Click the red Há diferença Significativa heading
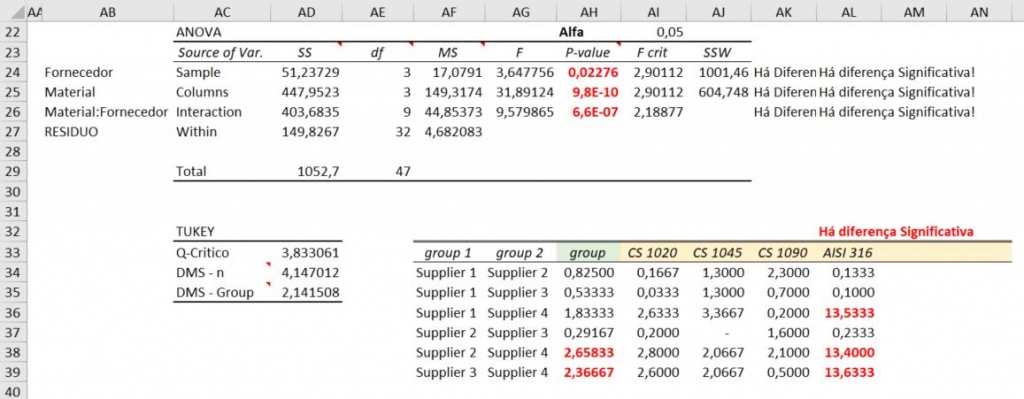1024x399 pixels. click(x=896, y=232)
